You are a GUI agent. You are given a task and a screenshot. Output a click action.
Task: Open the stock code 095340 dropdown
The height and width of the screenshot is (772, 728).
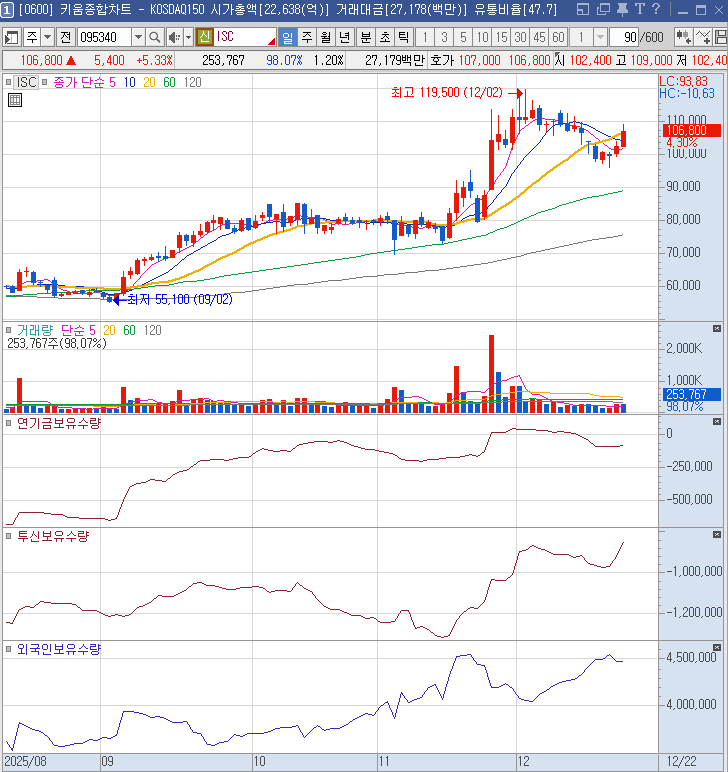coord(137,37)
